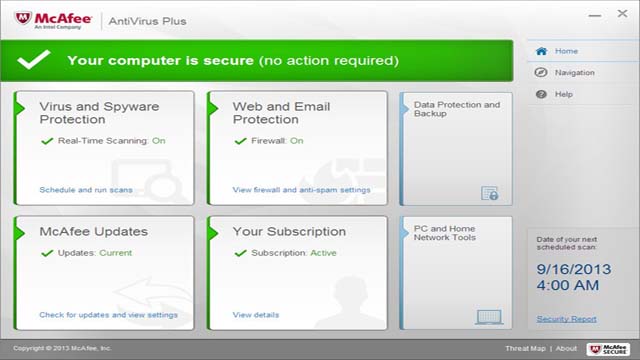View details of your subscription
The height and width of the screenshot is (360, 640).
[256, 315]
